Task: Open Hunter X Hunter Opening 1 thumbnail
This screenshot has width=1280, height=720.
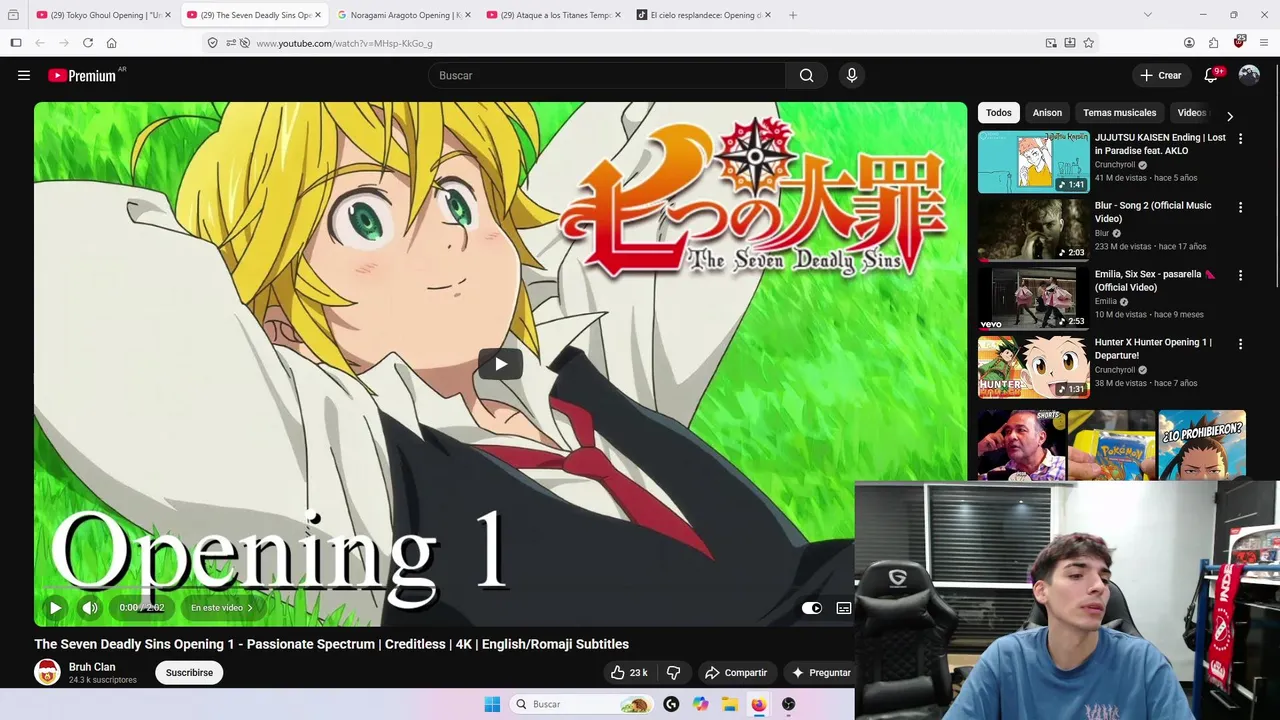Action: (x=1033, y=367)
